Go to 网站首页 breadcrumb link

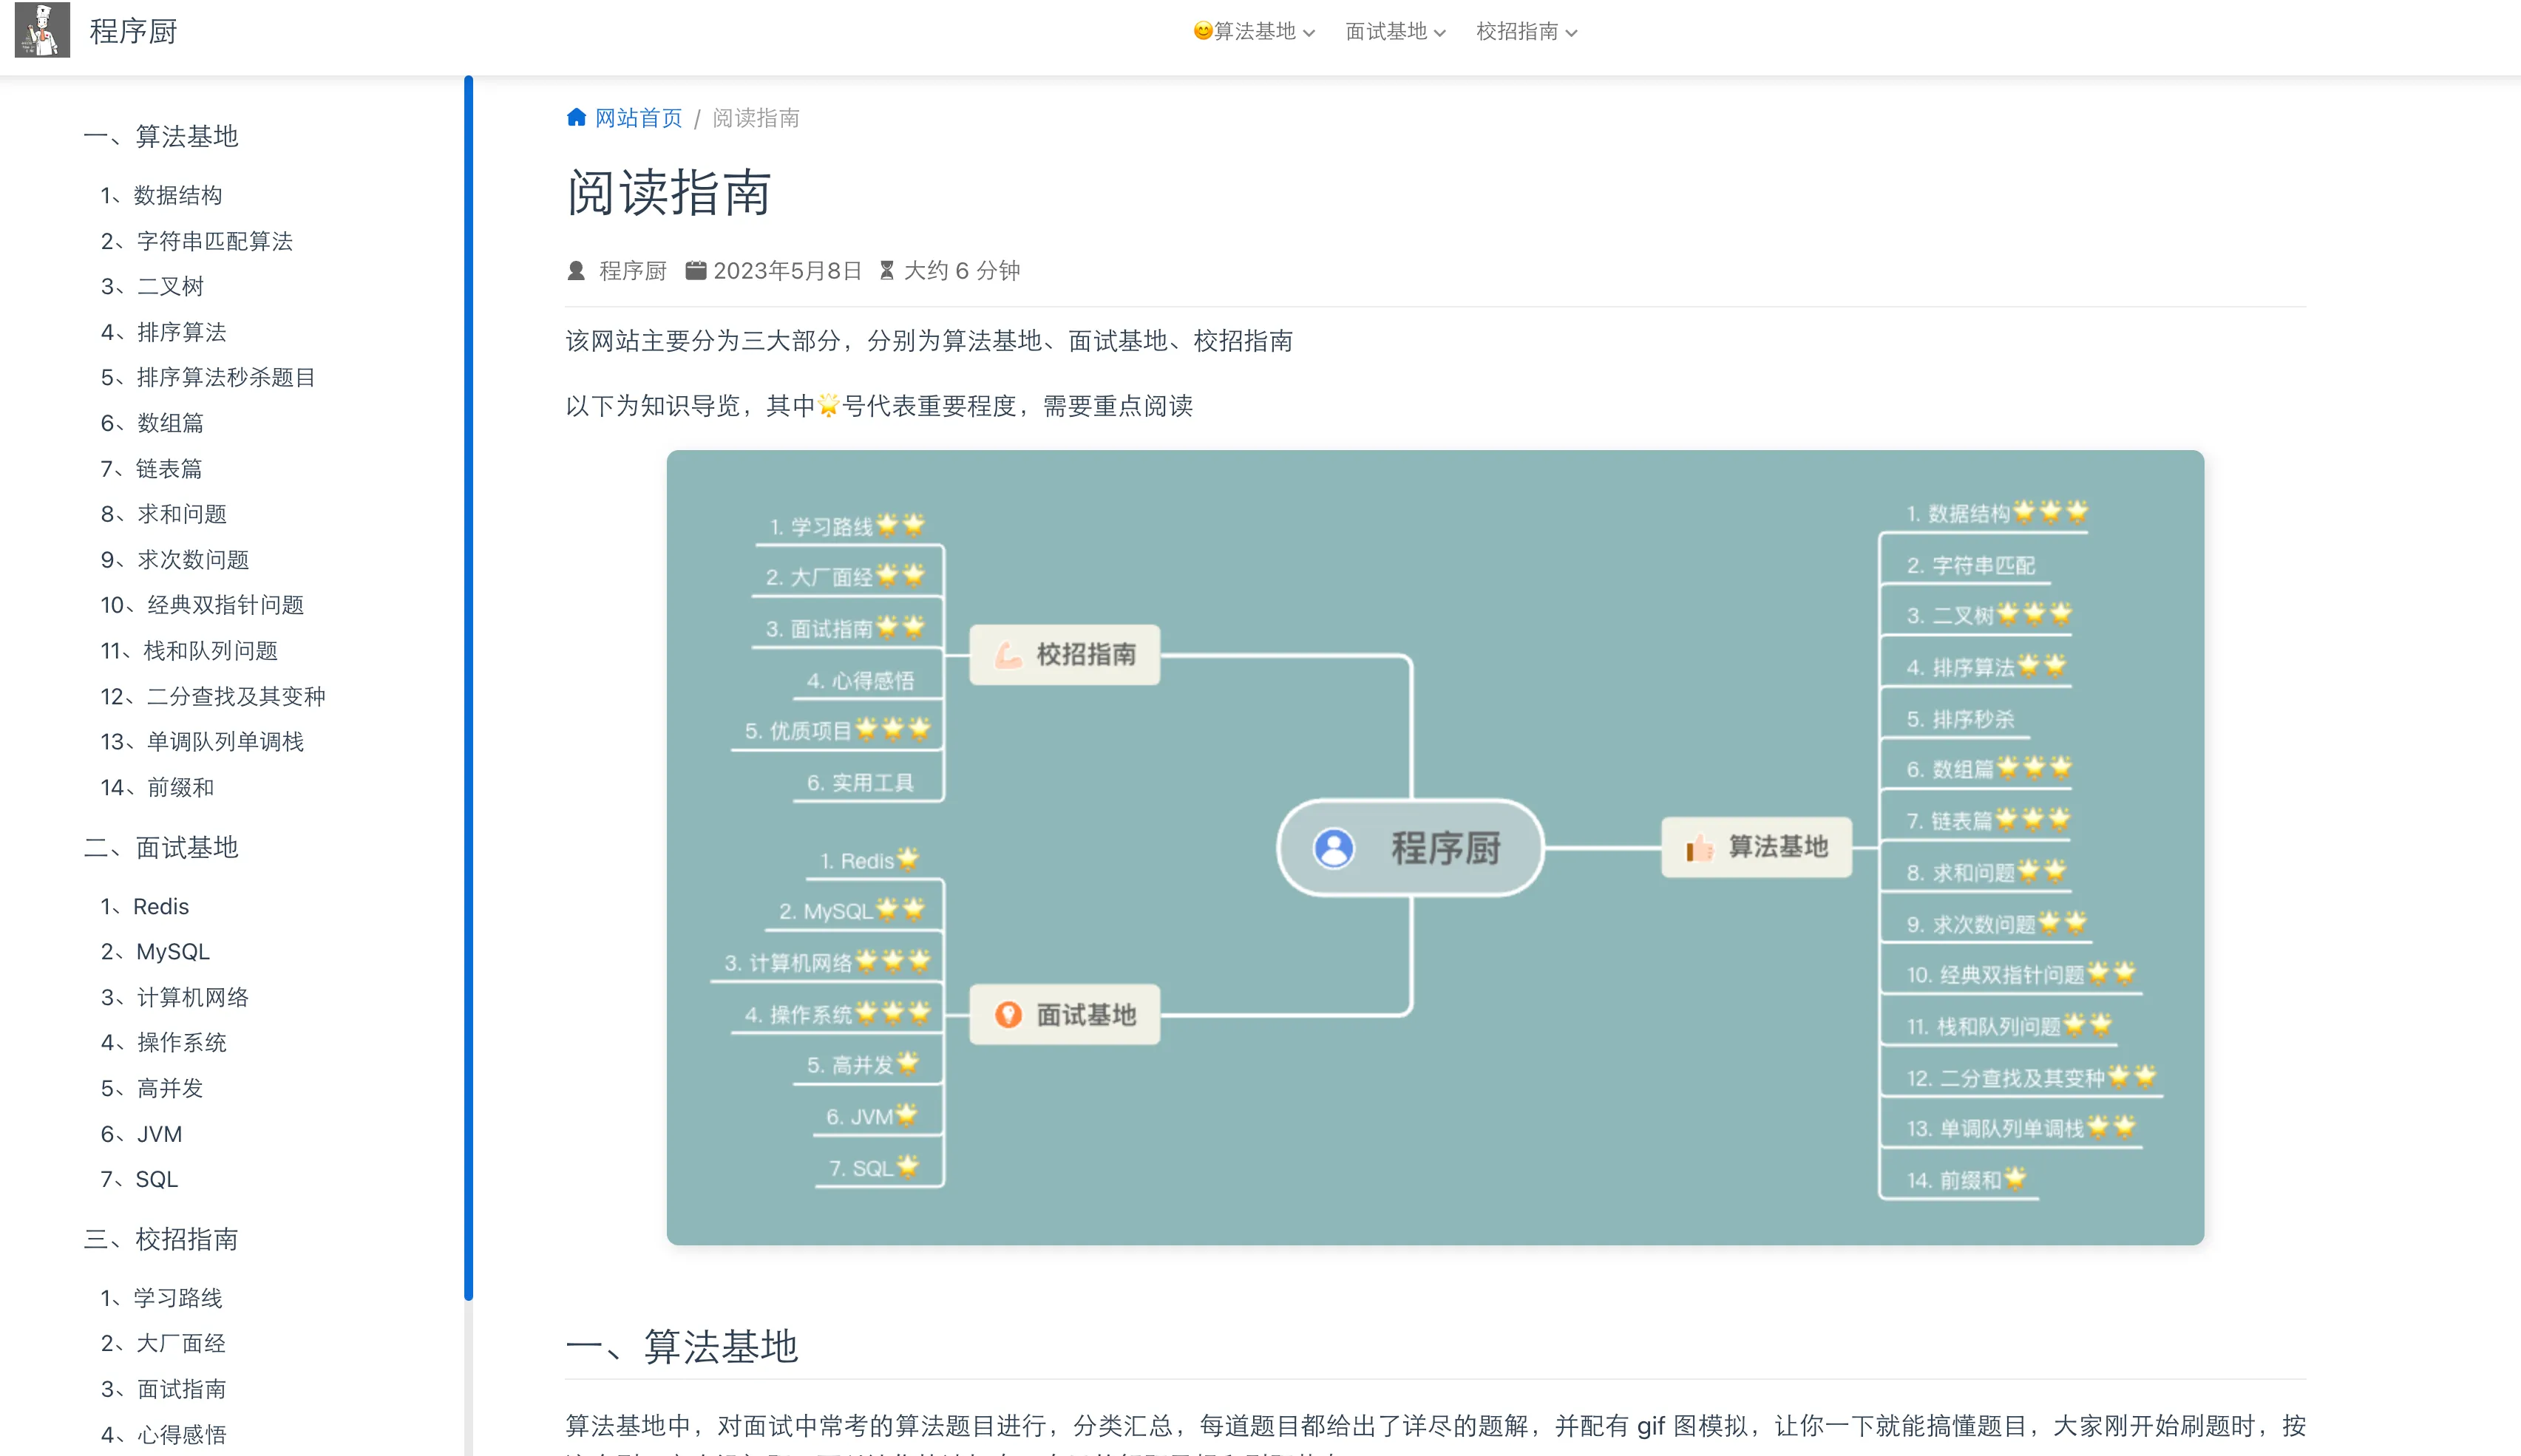(638, 118)
